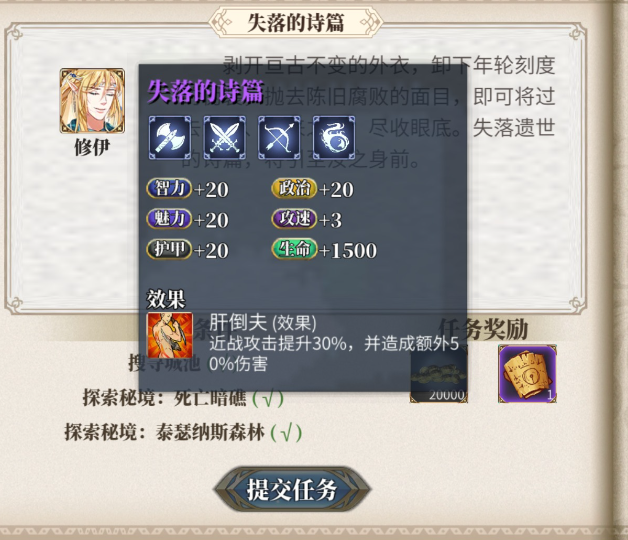This screenshot has height=540, width=628.
Task: Select the 攻速 attribute label
Action: pyautogui.click(x=294, y=218)
